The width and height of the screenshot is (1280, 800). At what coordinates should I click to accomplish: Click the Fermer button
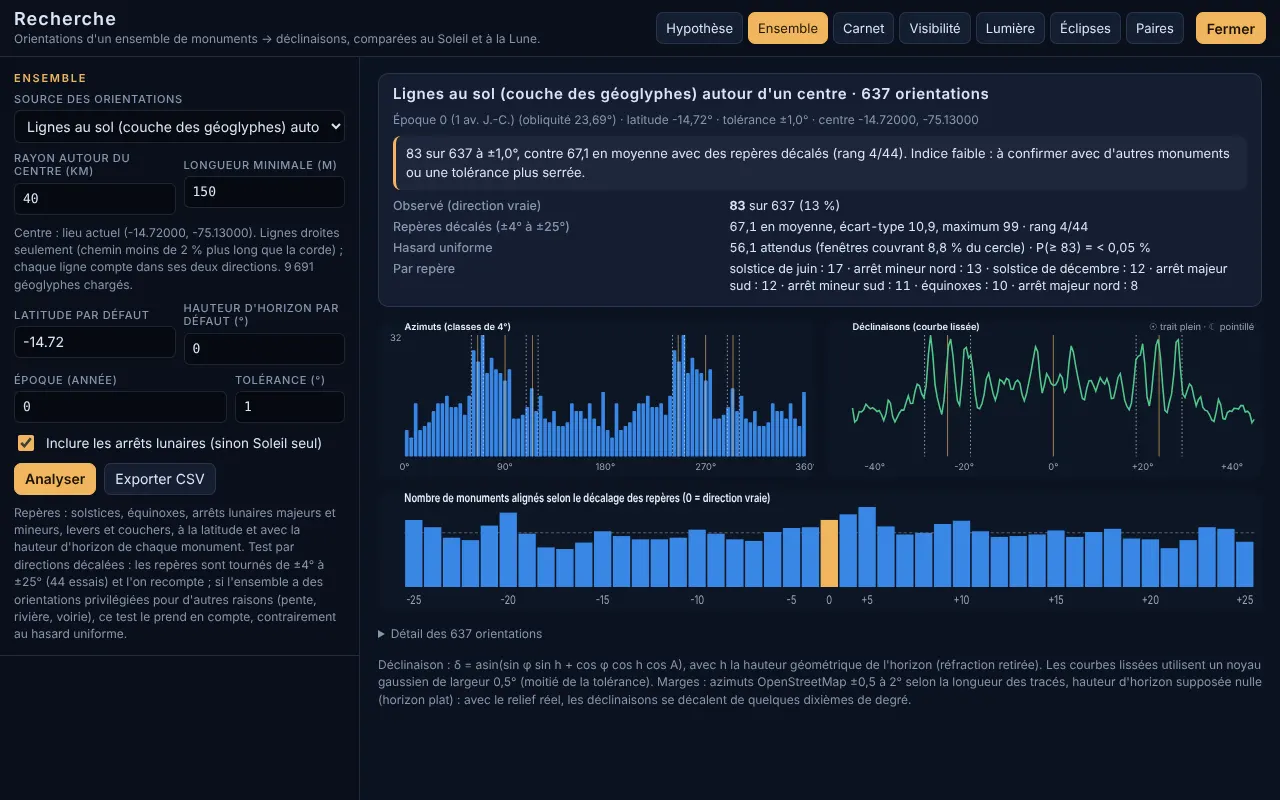pyautogui.click(x=1230, y=28)
